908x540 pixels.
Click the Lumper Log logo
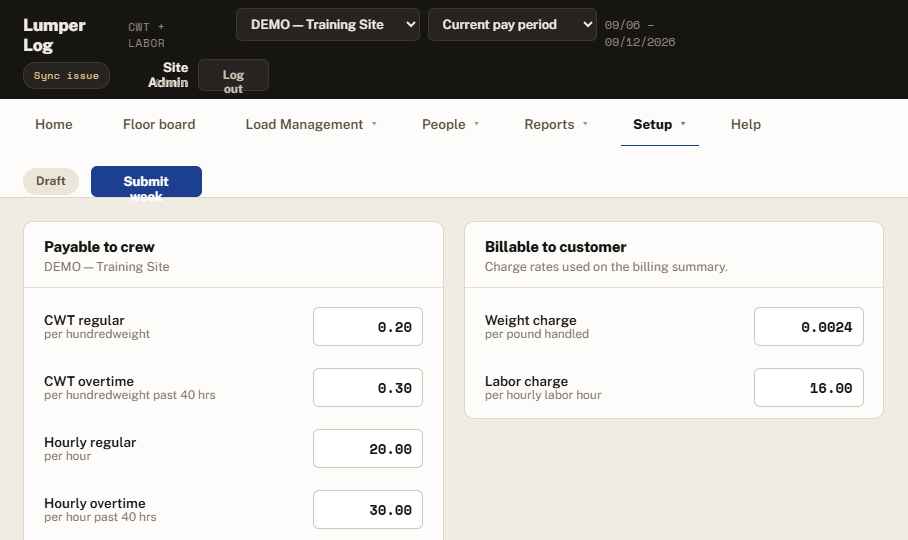(x=54, y=35)
